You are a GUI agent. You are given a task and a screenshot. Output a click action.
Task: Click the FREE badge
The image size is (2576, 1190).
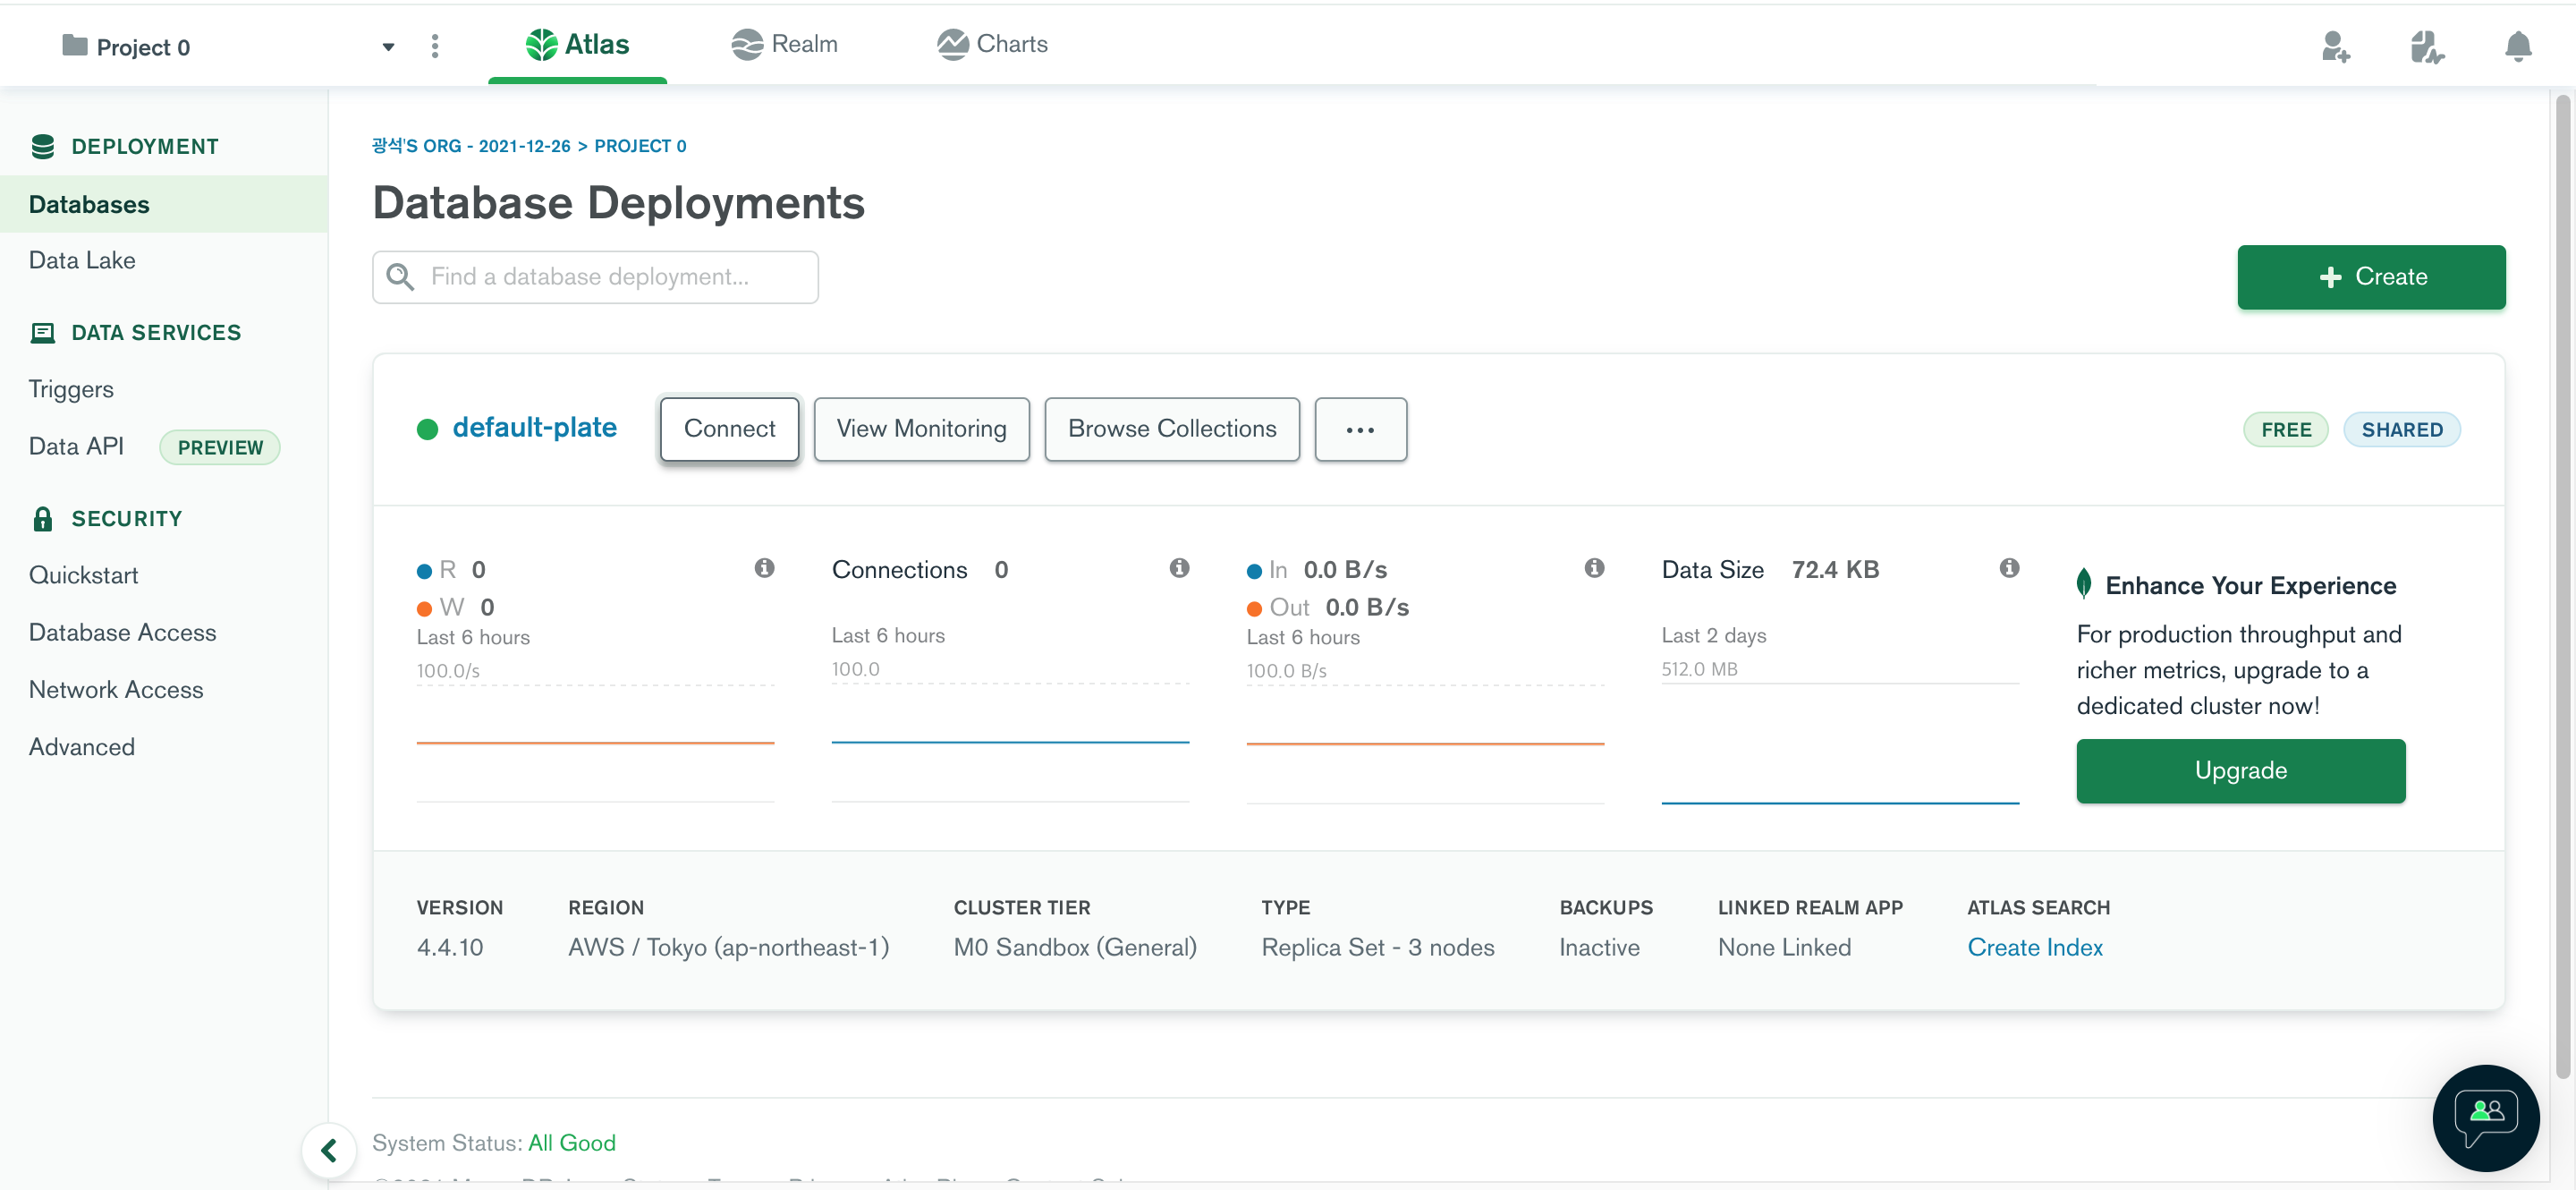click(2286, 430)
